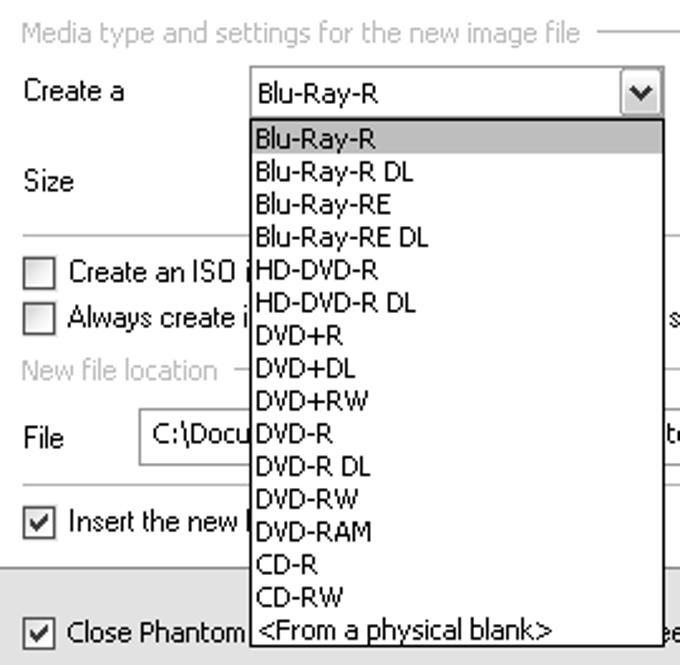Tick the Always create checkbox
680x665 pixels.
click(39, 318)
